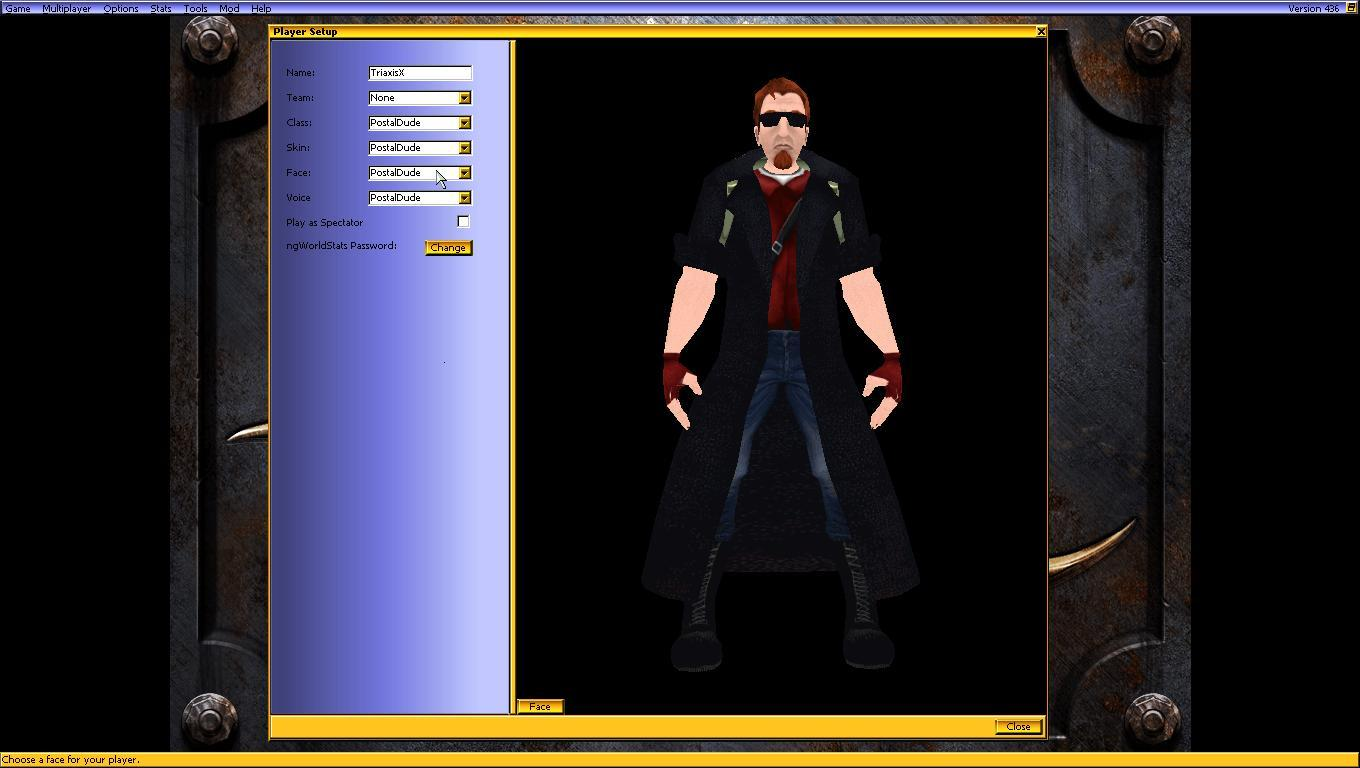
Task: Open the Stats menu
Action: point(160,8)
